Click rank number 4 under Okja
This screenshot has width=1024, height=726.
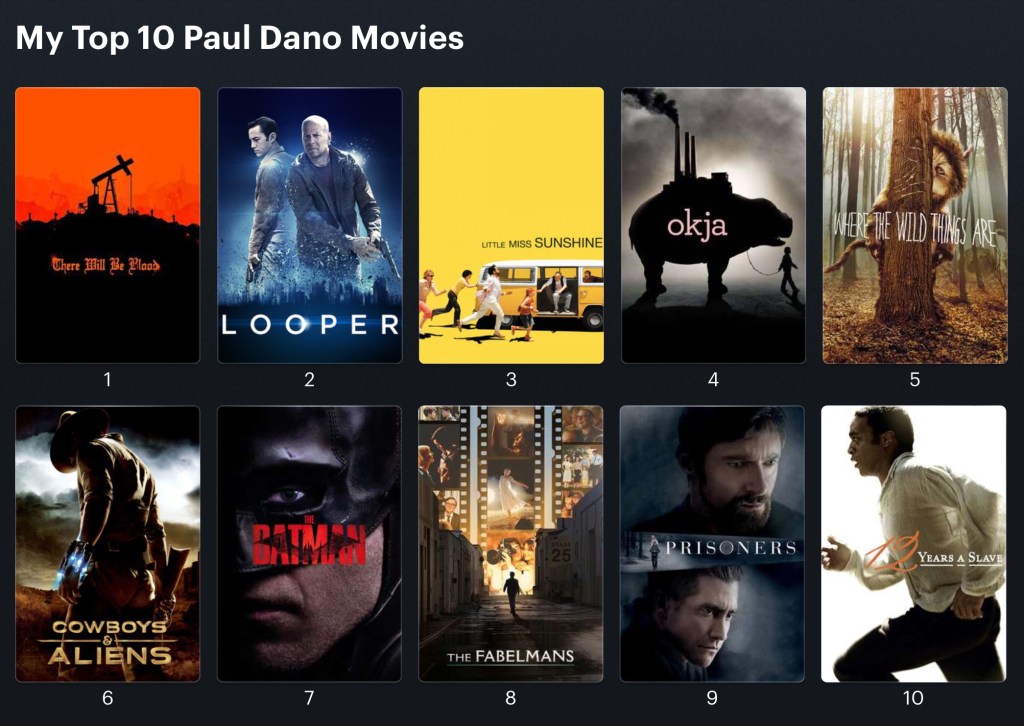click(713, 379)
